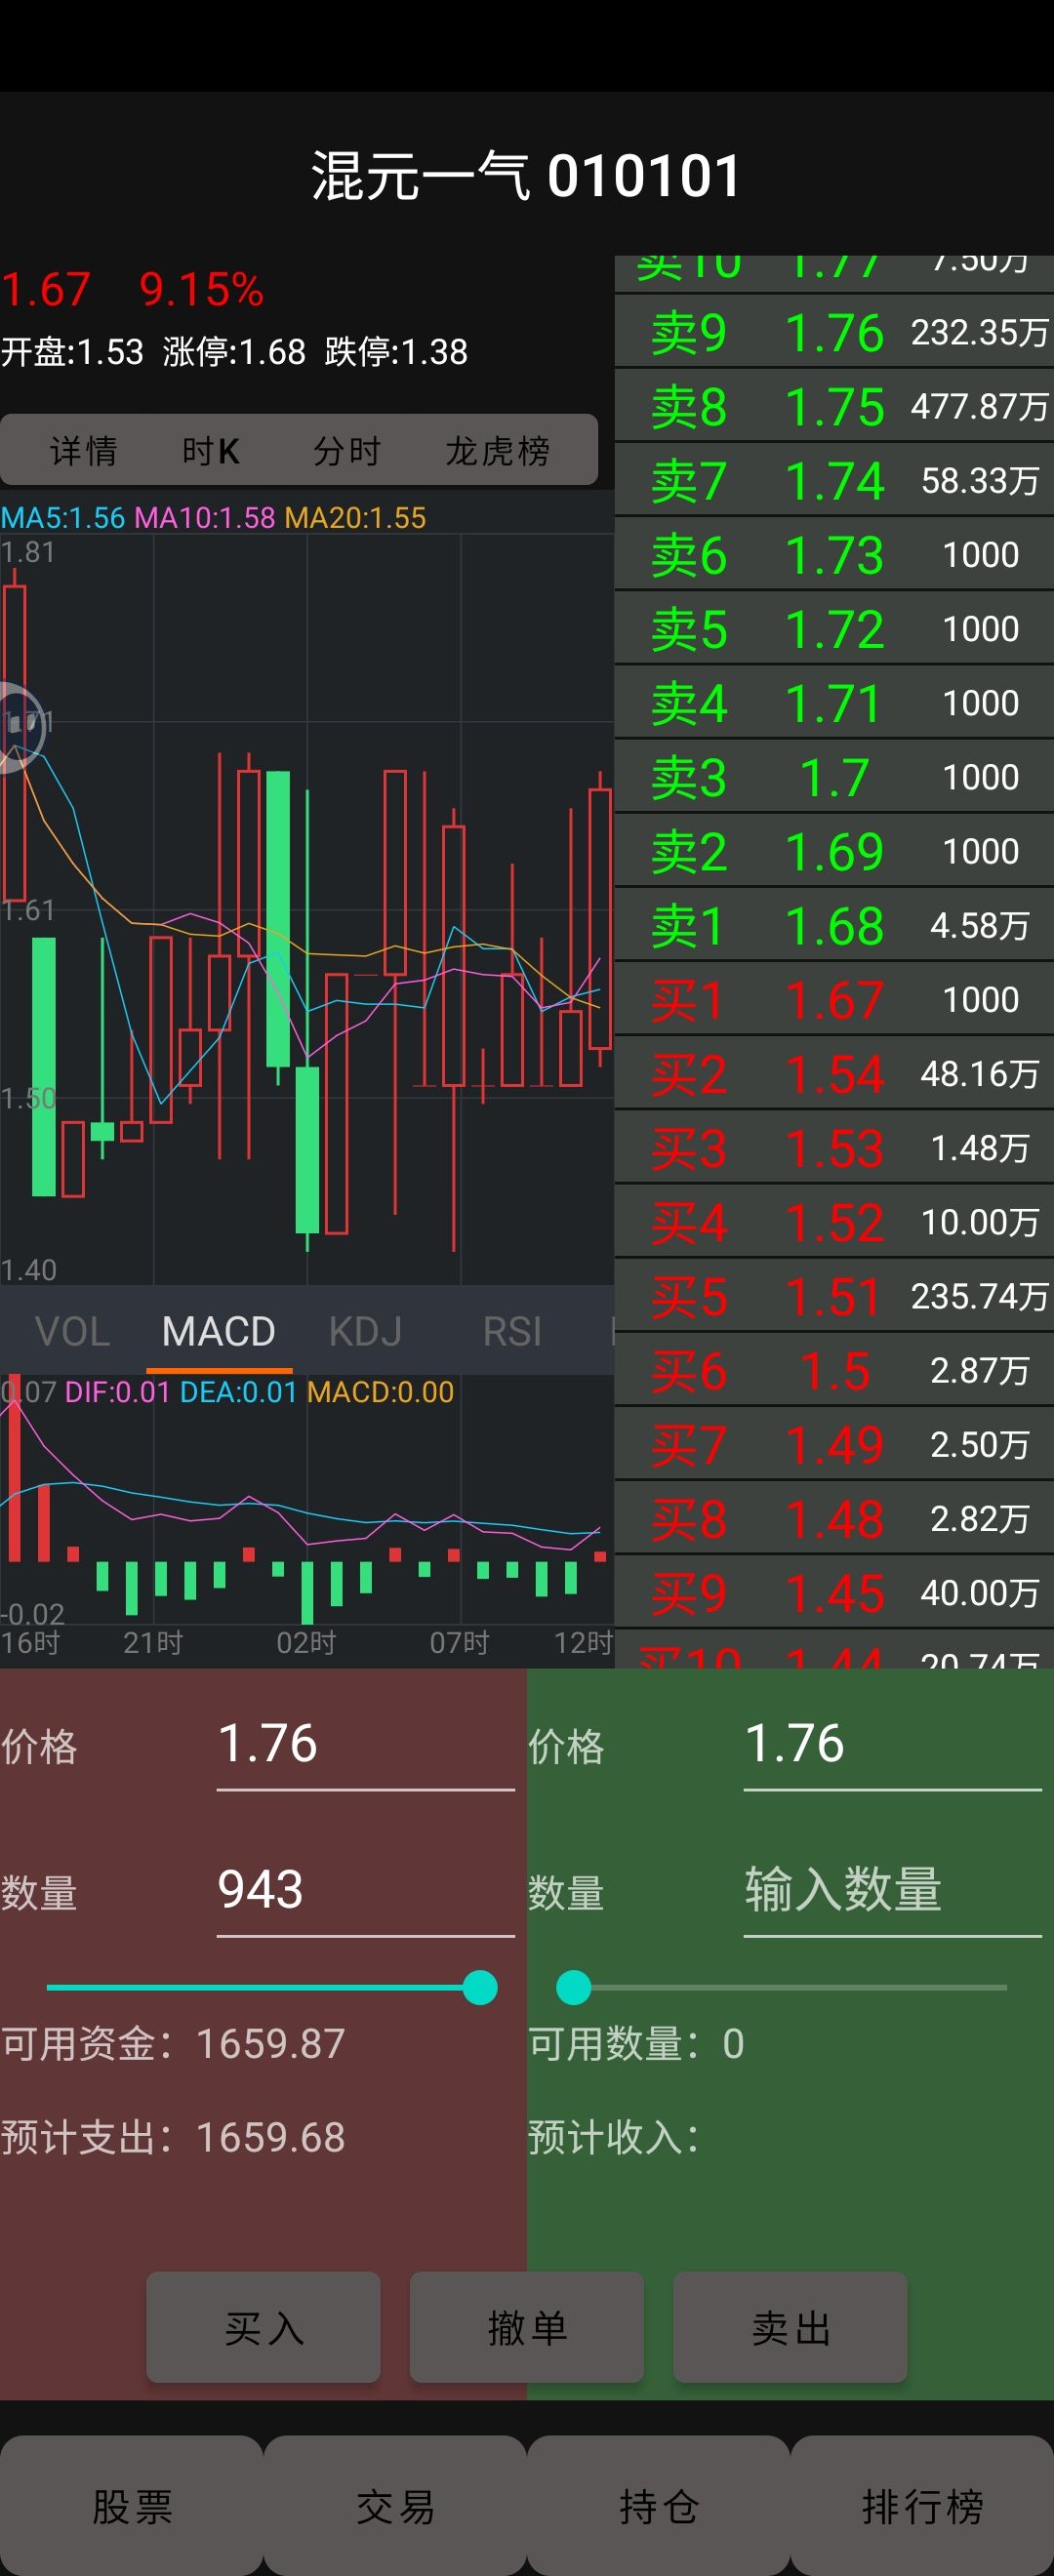Select the 卖4 order row at 1.71
1054x2576 pixels.
point(834,702)
